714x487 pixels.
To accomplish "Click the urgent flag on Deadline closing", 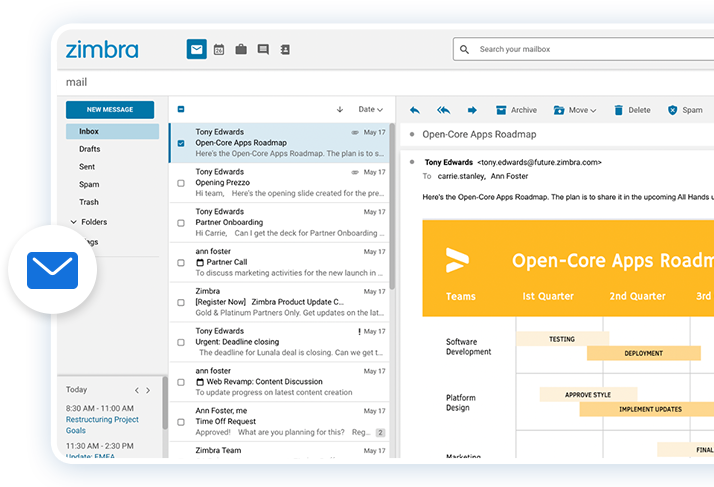I will (359, 331).
